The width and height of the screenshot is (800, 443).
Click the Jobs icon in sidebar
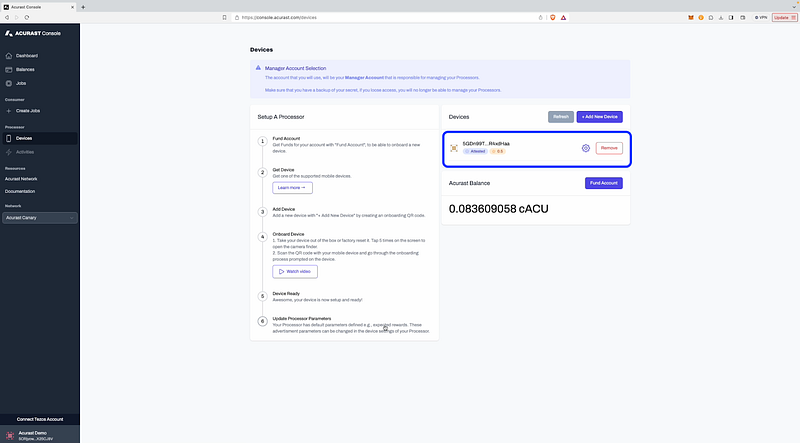coord(9,83)
